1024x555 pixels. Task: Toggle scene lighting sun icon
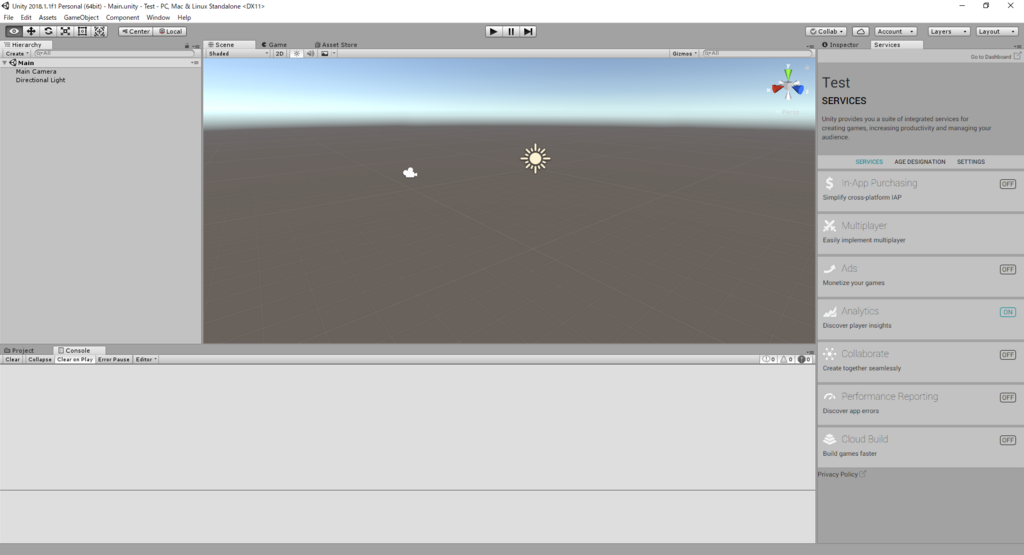[x=296, y=54]
